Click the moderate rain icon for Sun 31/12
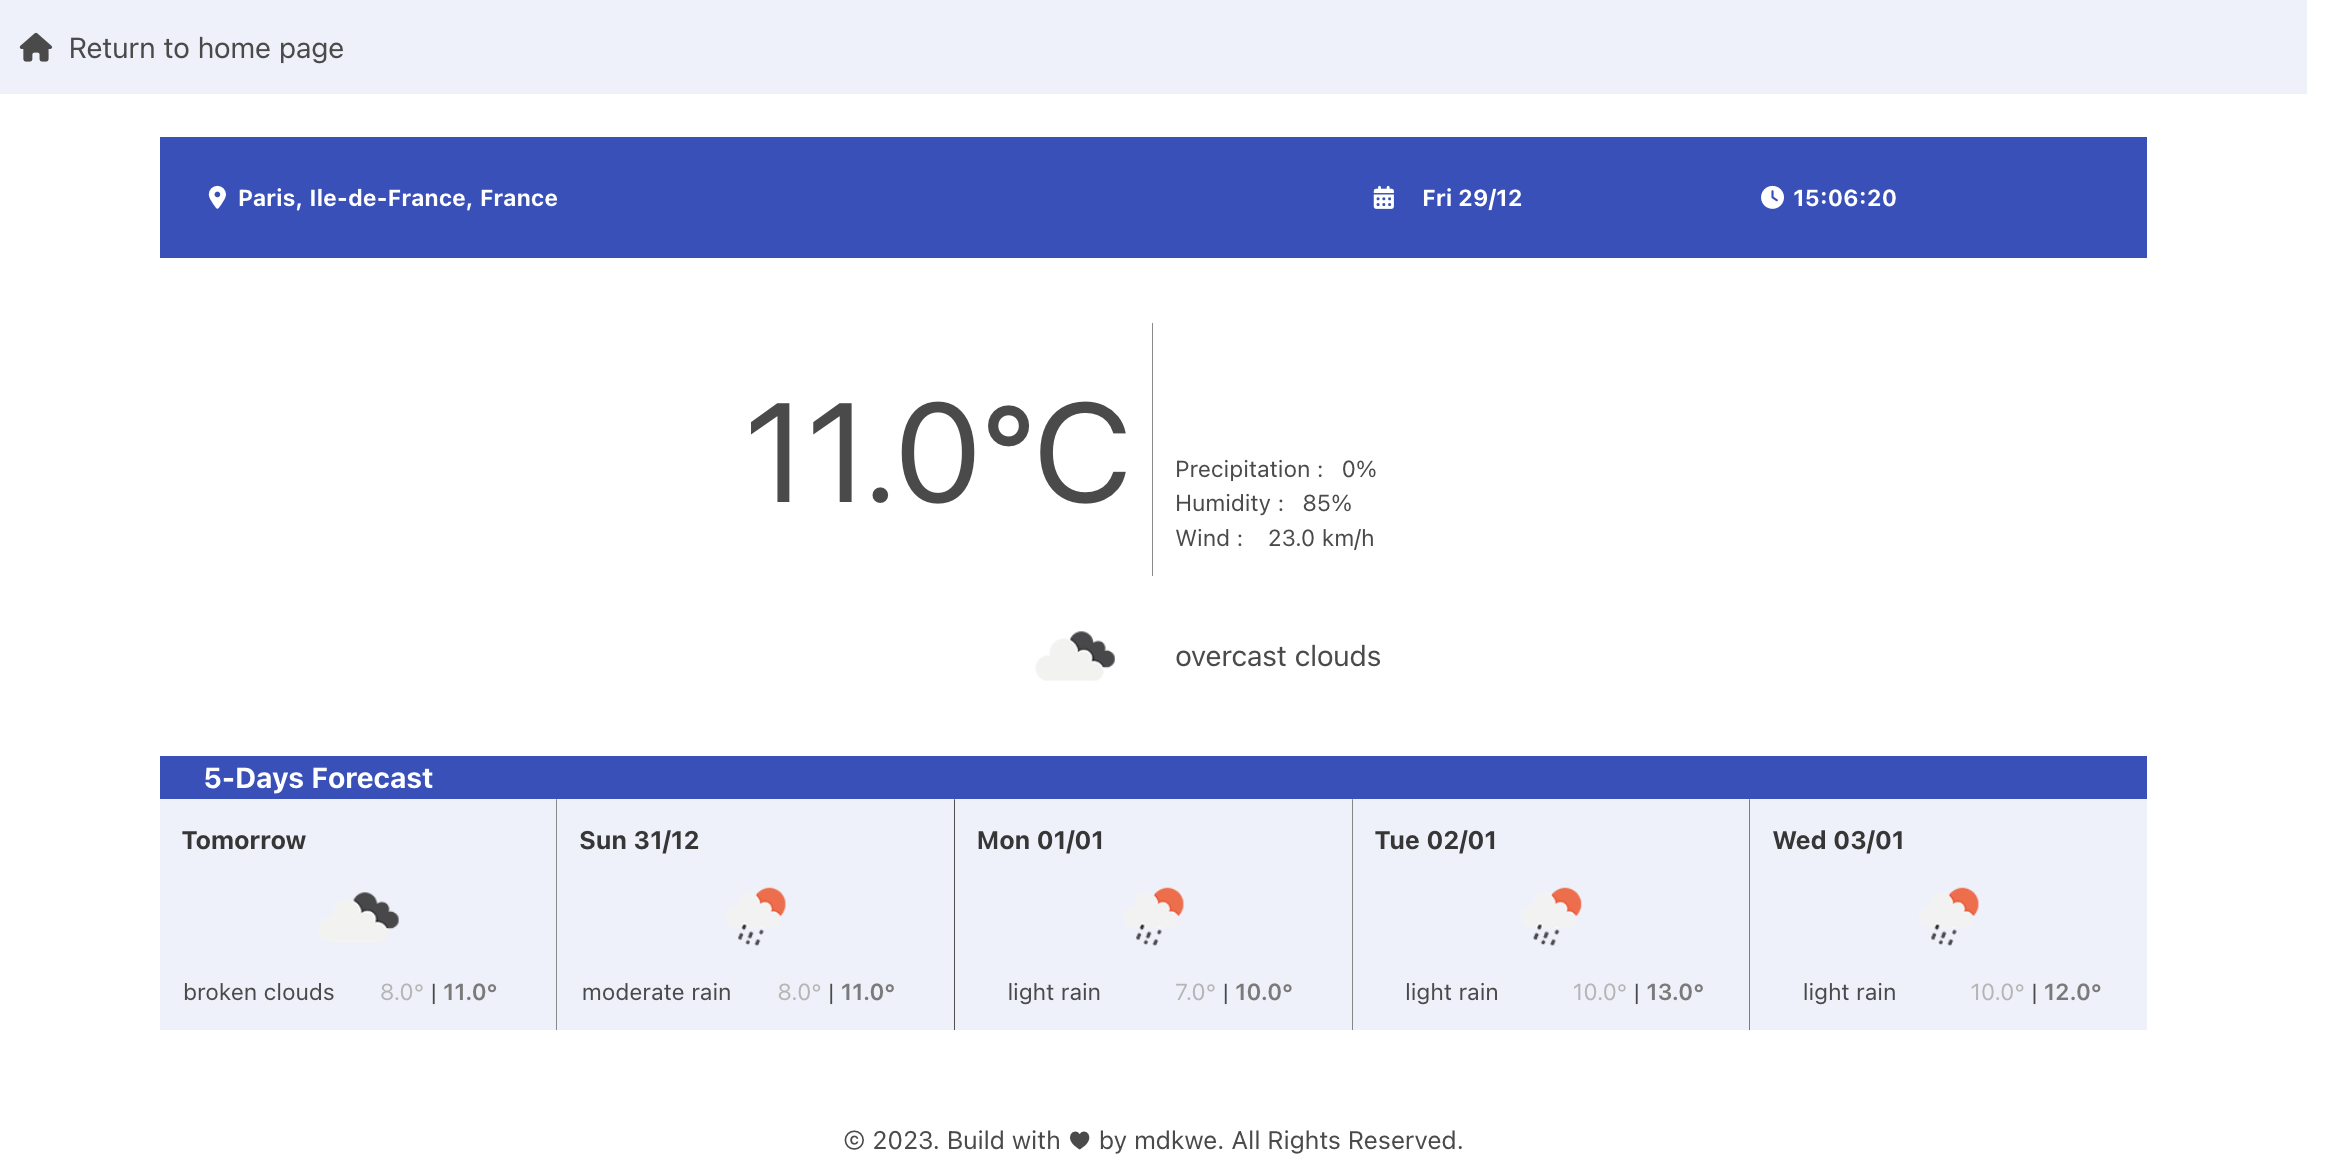The width and height of the screenshot is (2330, 1170). click(x=757, y=915)
